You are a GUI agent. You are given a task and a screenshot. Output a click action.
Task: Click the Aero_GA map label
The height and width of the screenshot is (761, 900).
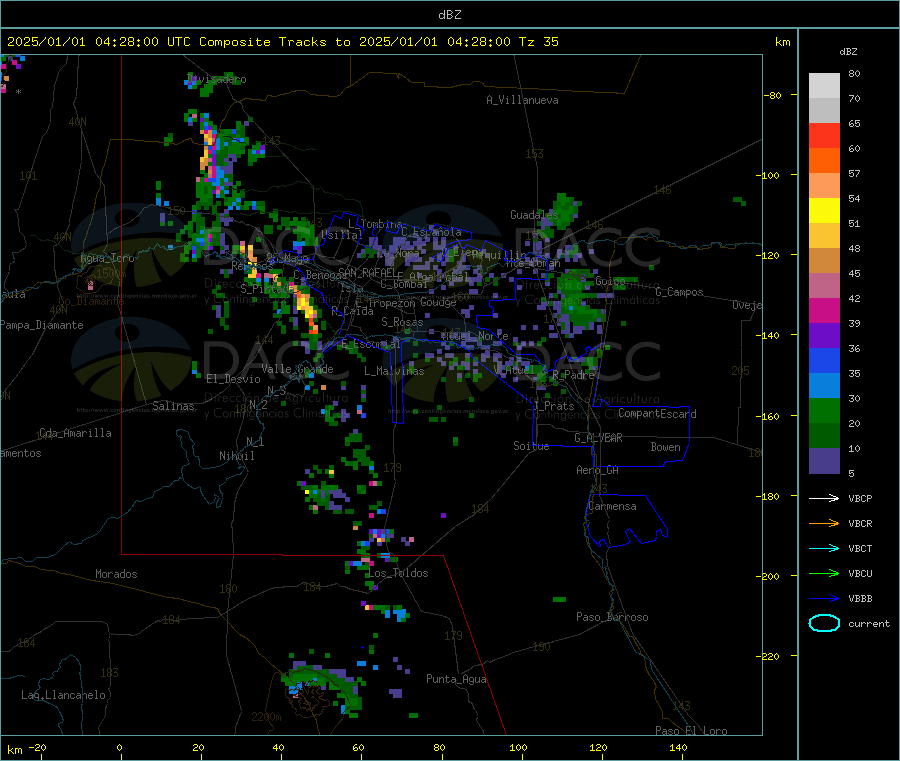pyautogui.click(x=597, y=470)
